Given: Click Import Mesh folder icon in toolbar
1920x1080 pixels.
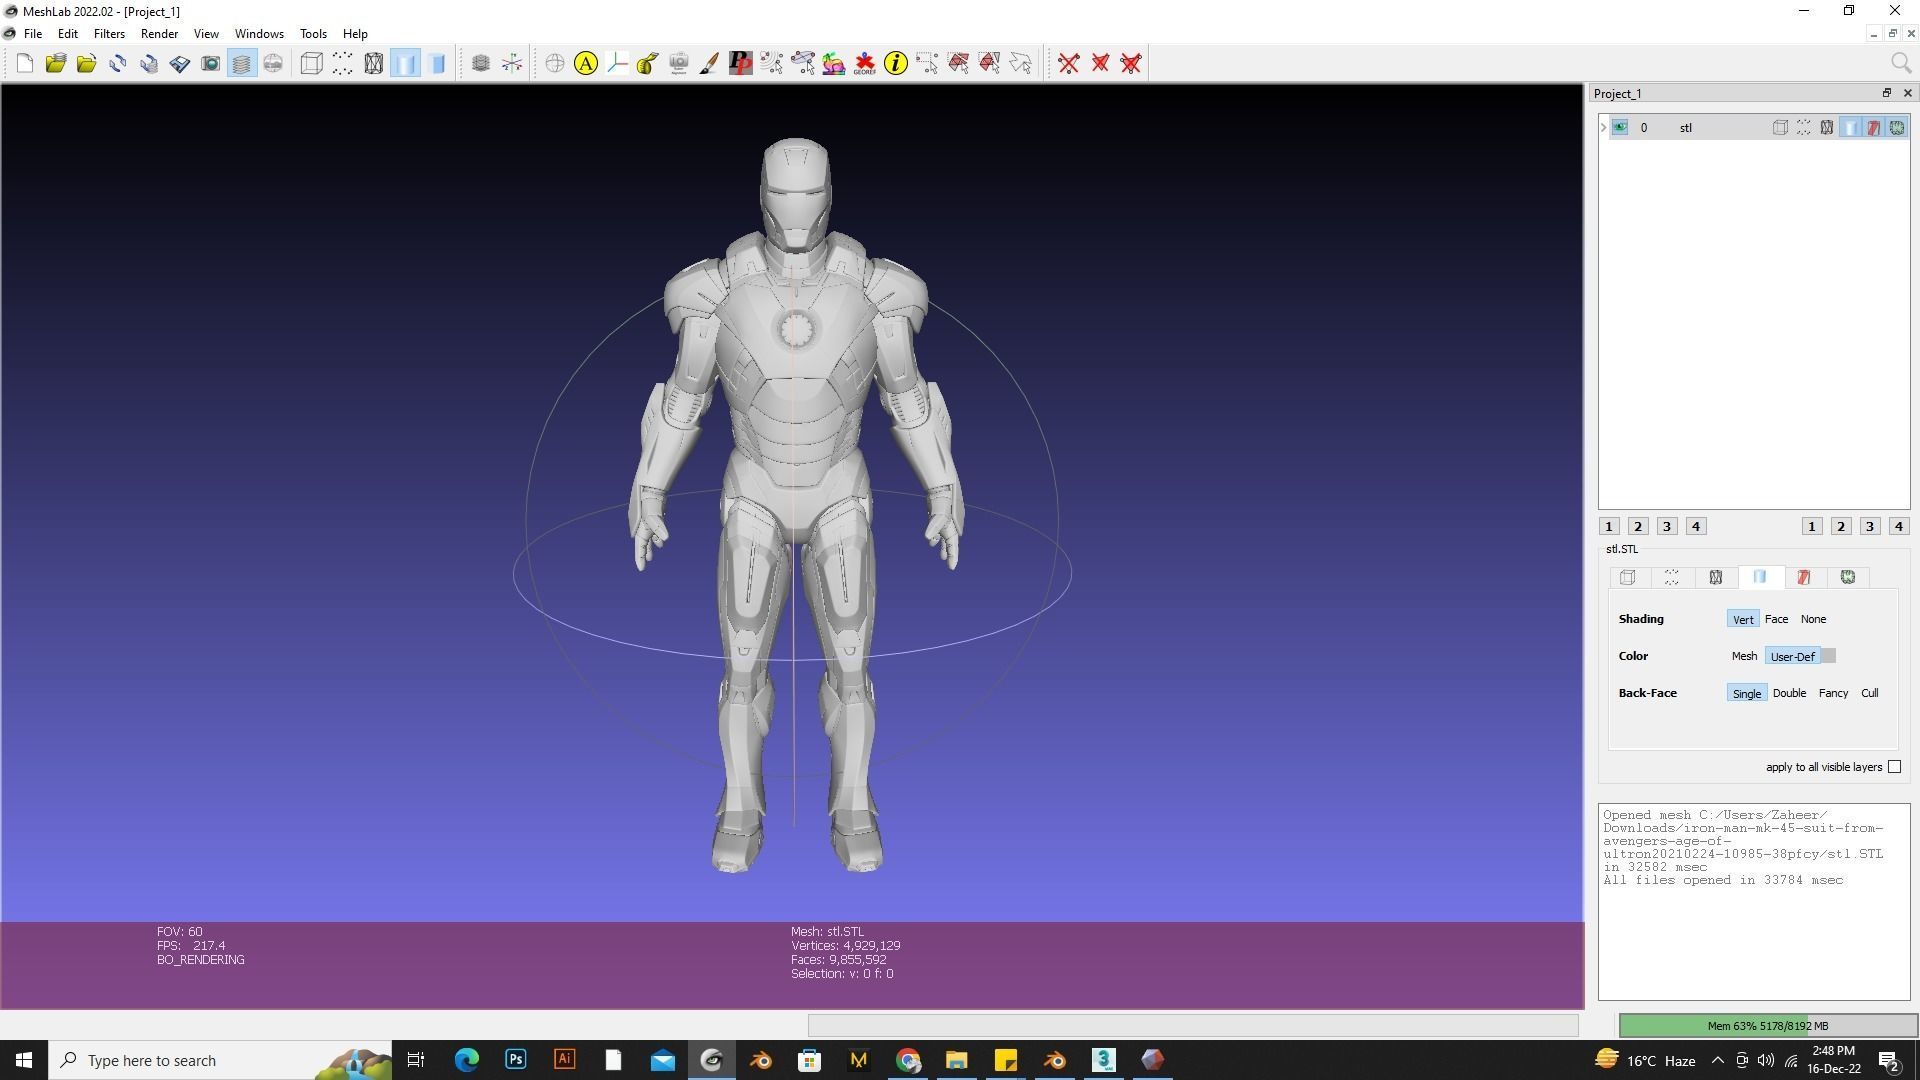Looking at the screenshot, I should [x=87, y=64].
